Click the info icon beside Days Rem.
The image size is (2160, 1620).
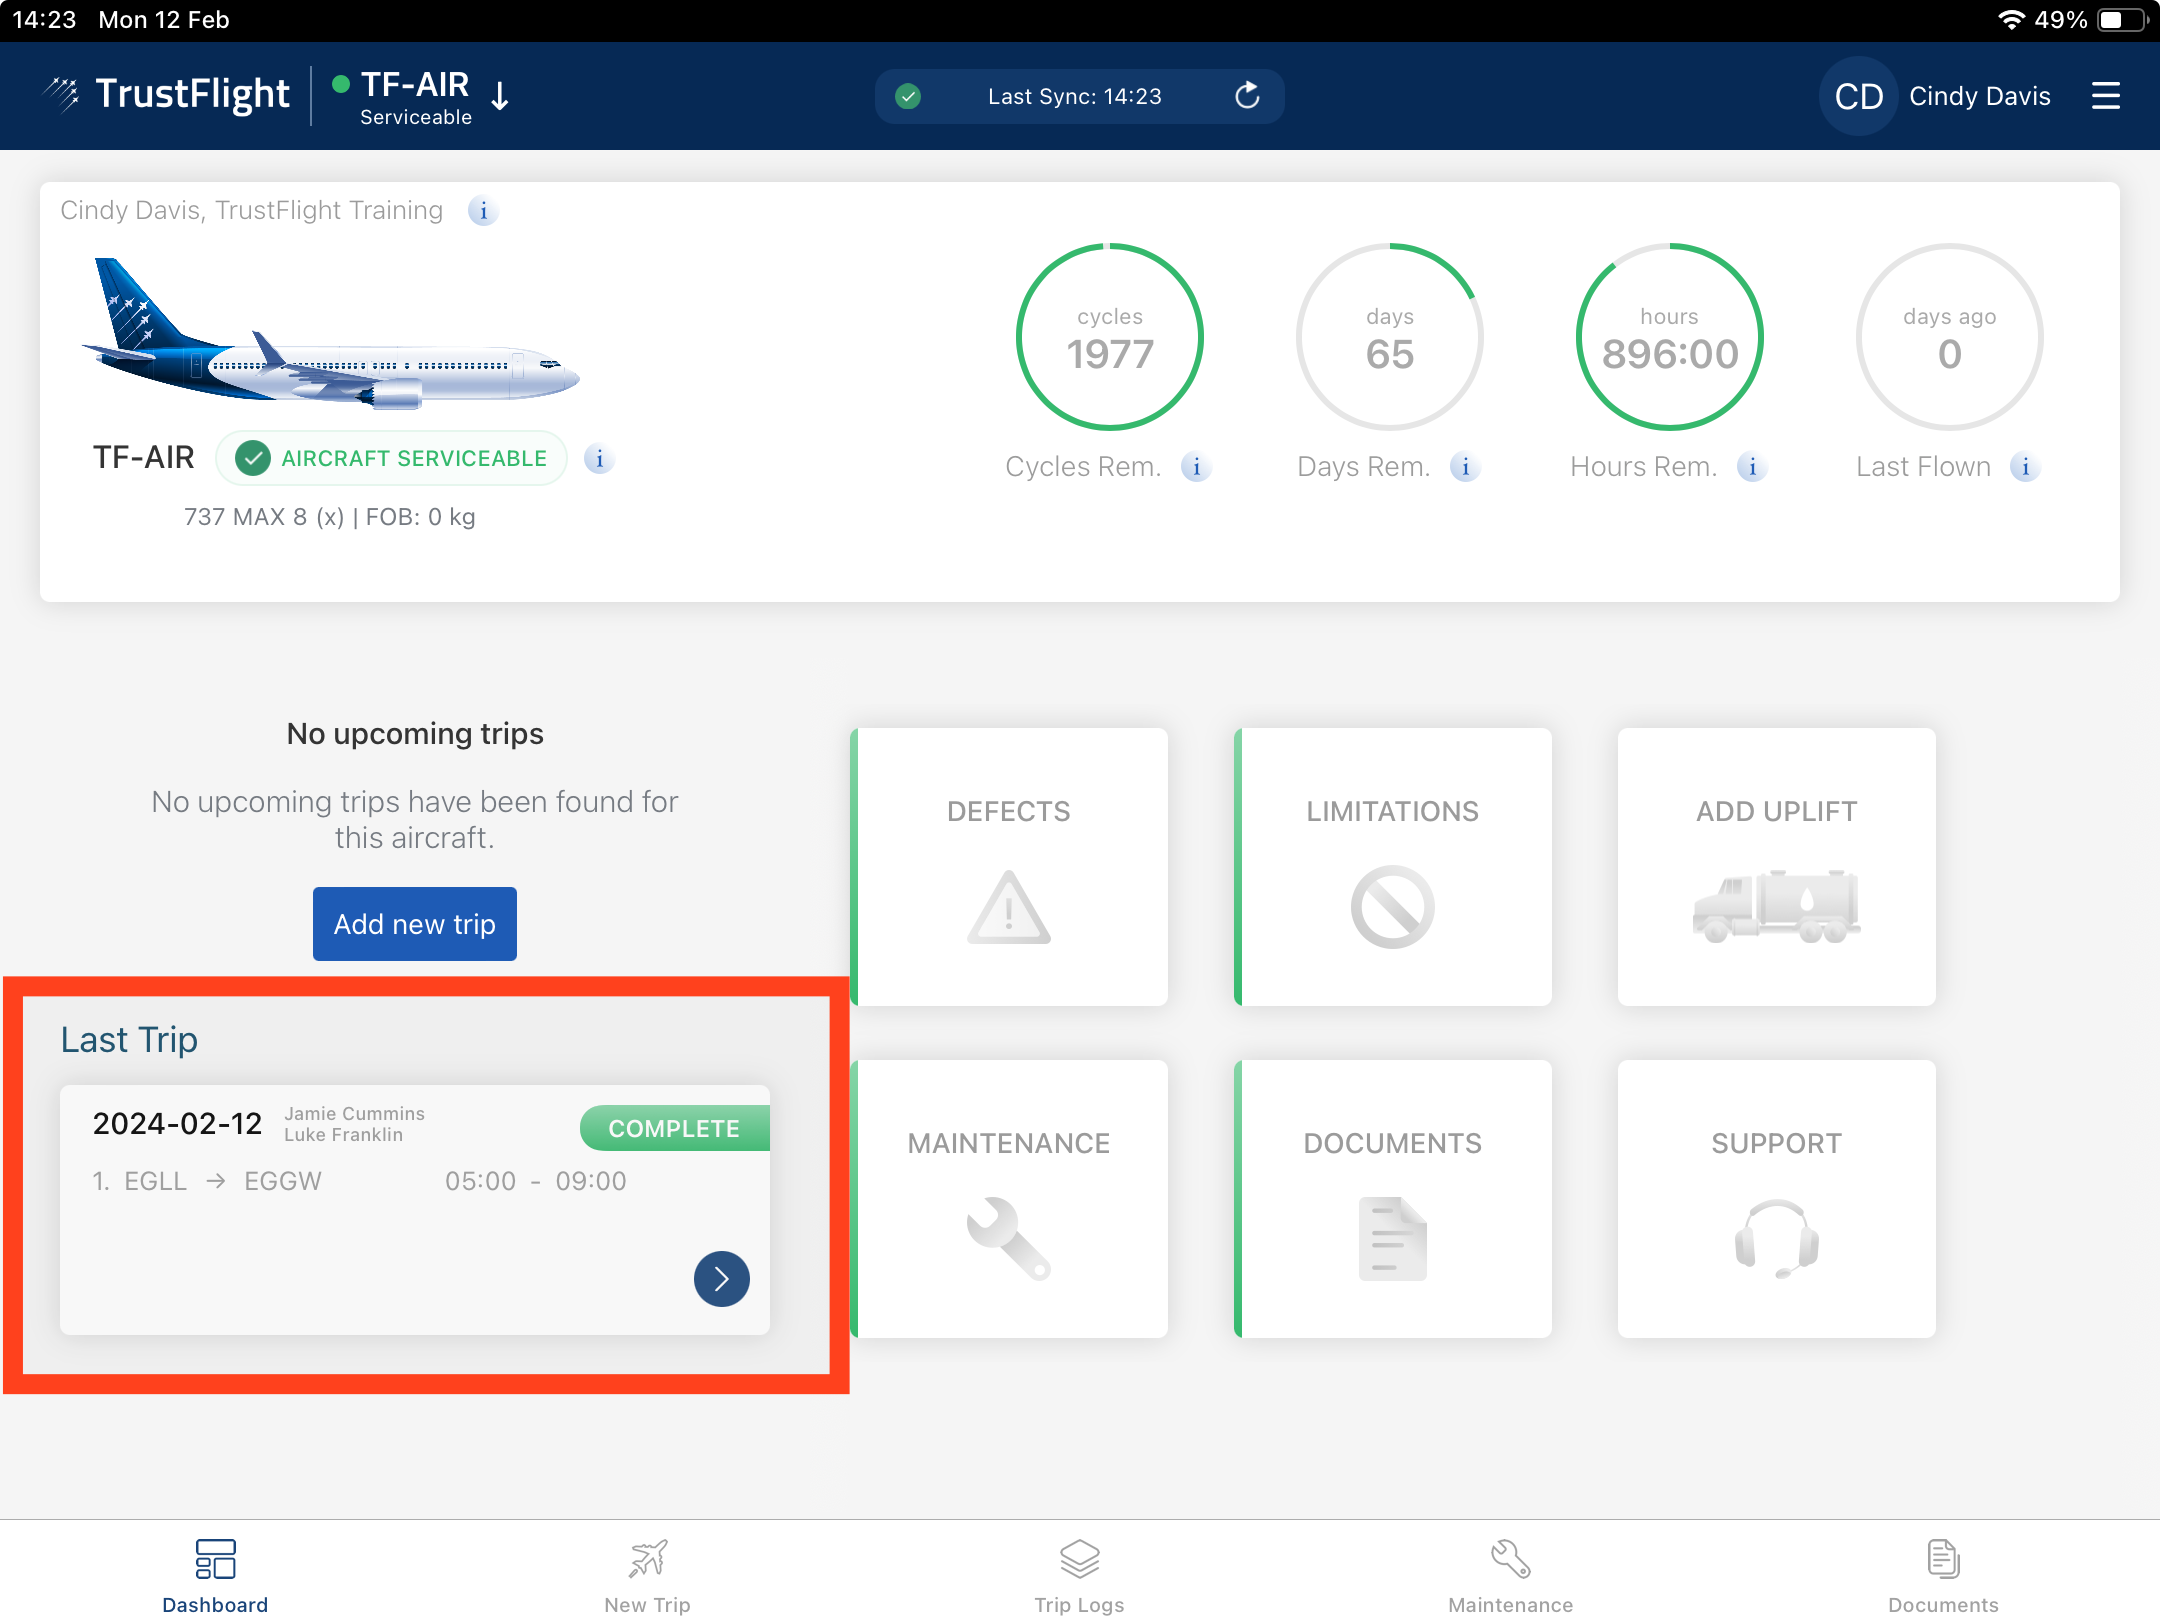click(1465, 467)
